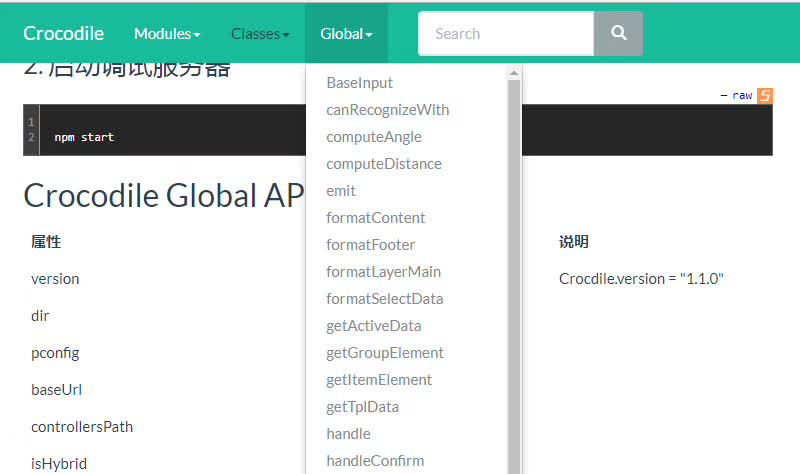Expand the Classes dropdown in navbar
This screenshot has width=800, height=474.
(x=260, y=33)
